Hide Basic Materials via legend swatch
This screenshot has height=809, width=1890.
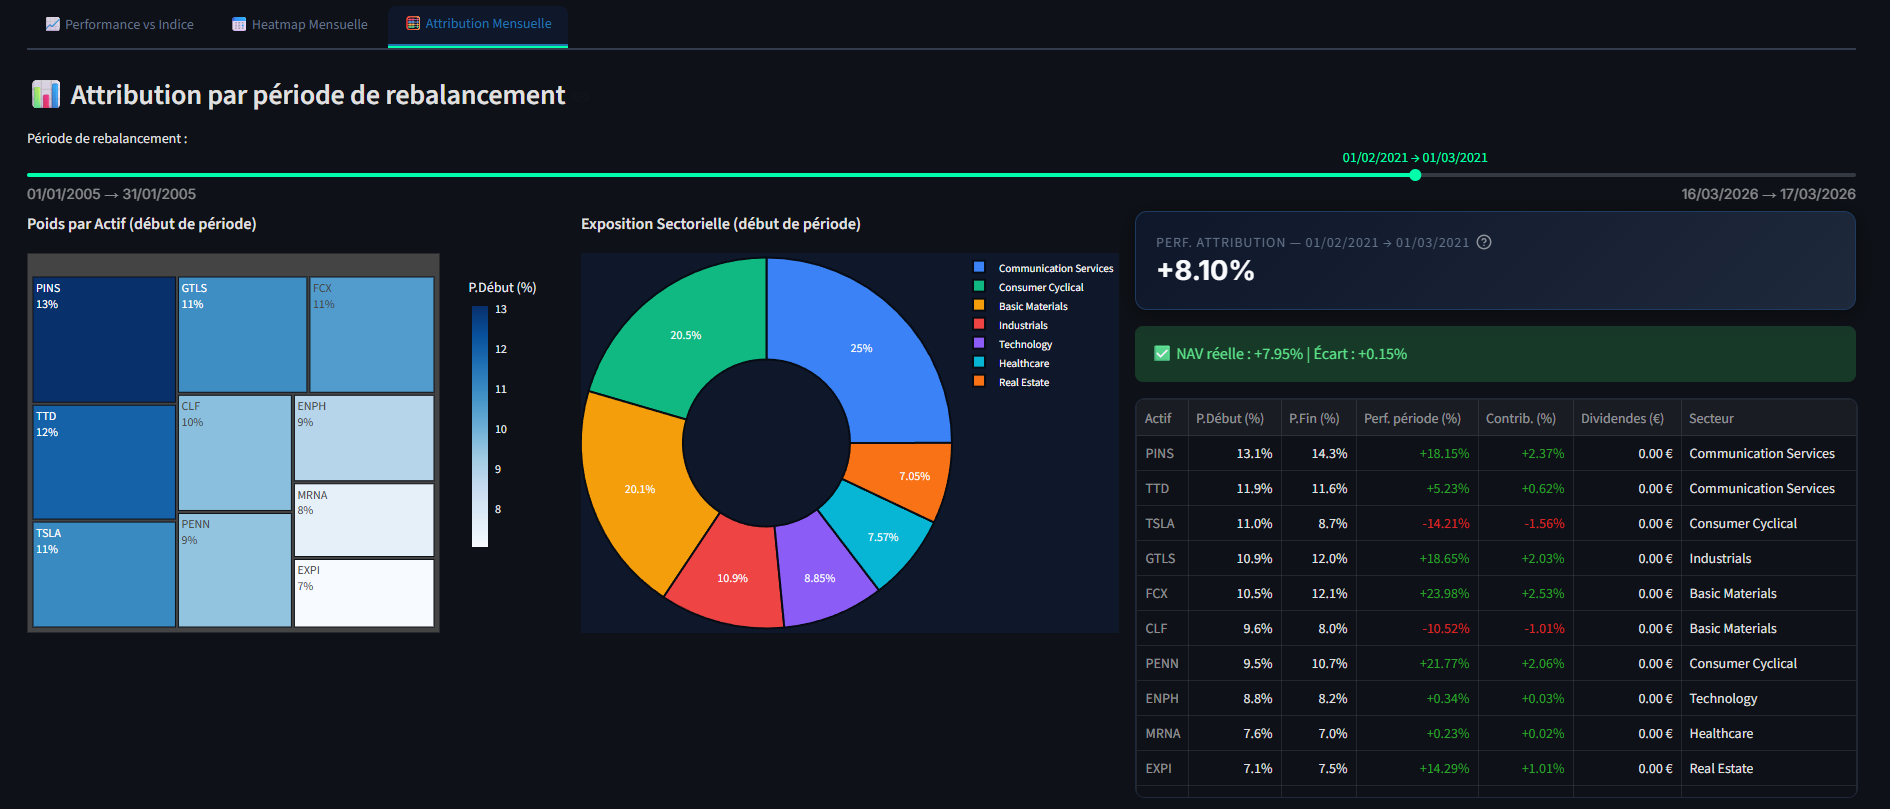[979, 306]
